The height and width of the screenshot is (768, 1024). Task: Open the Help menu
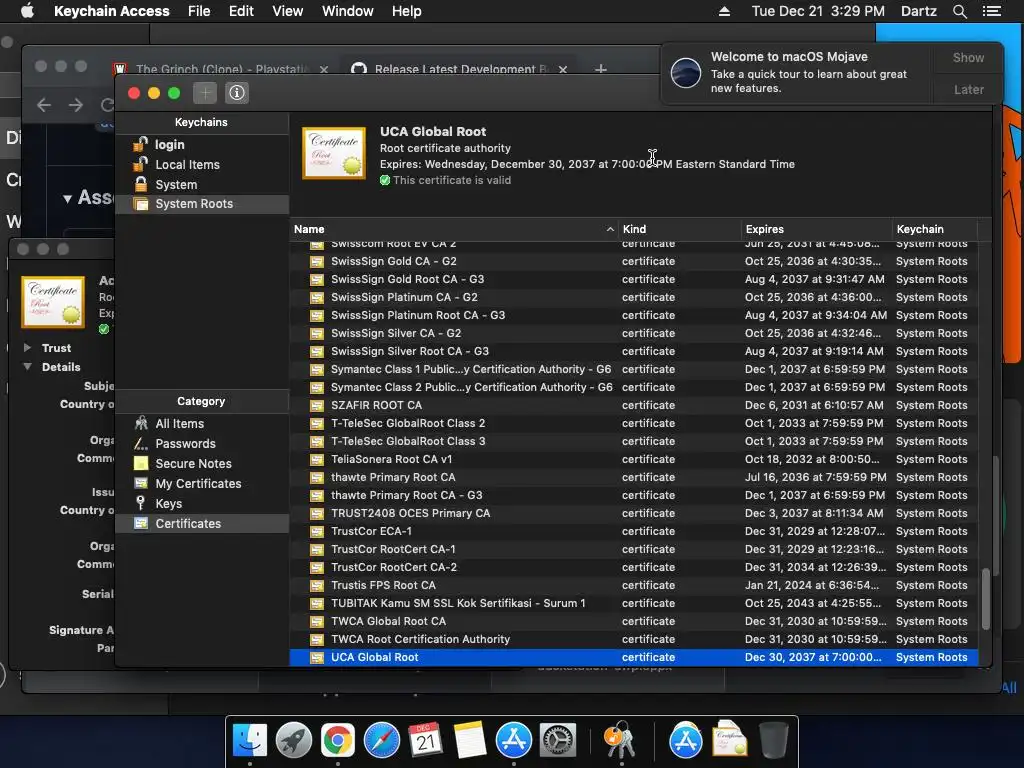coord(406,11)
